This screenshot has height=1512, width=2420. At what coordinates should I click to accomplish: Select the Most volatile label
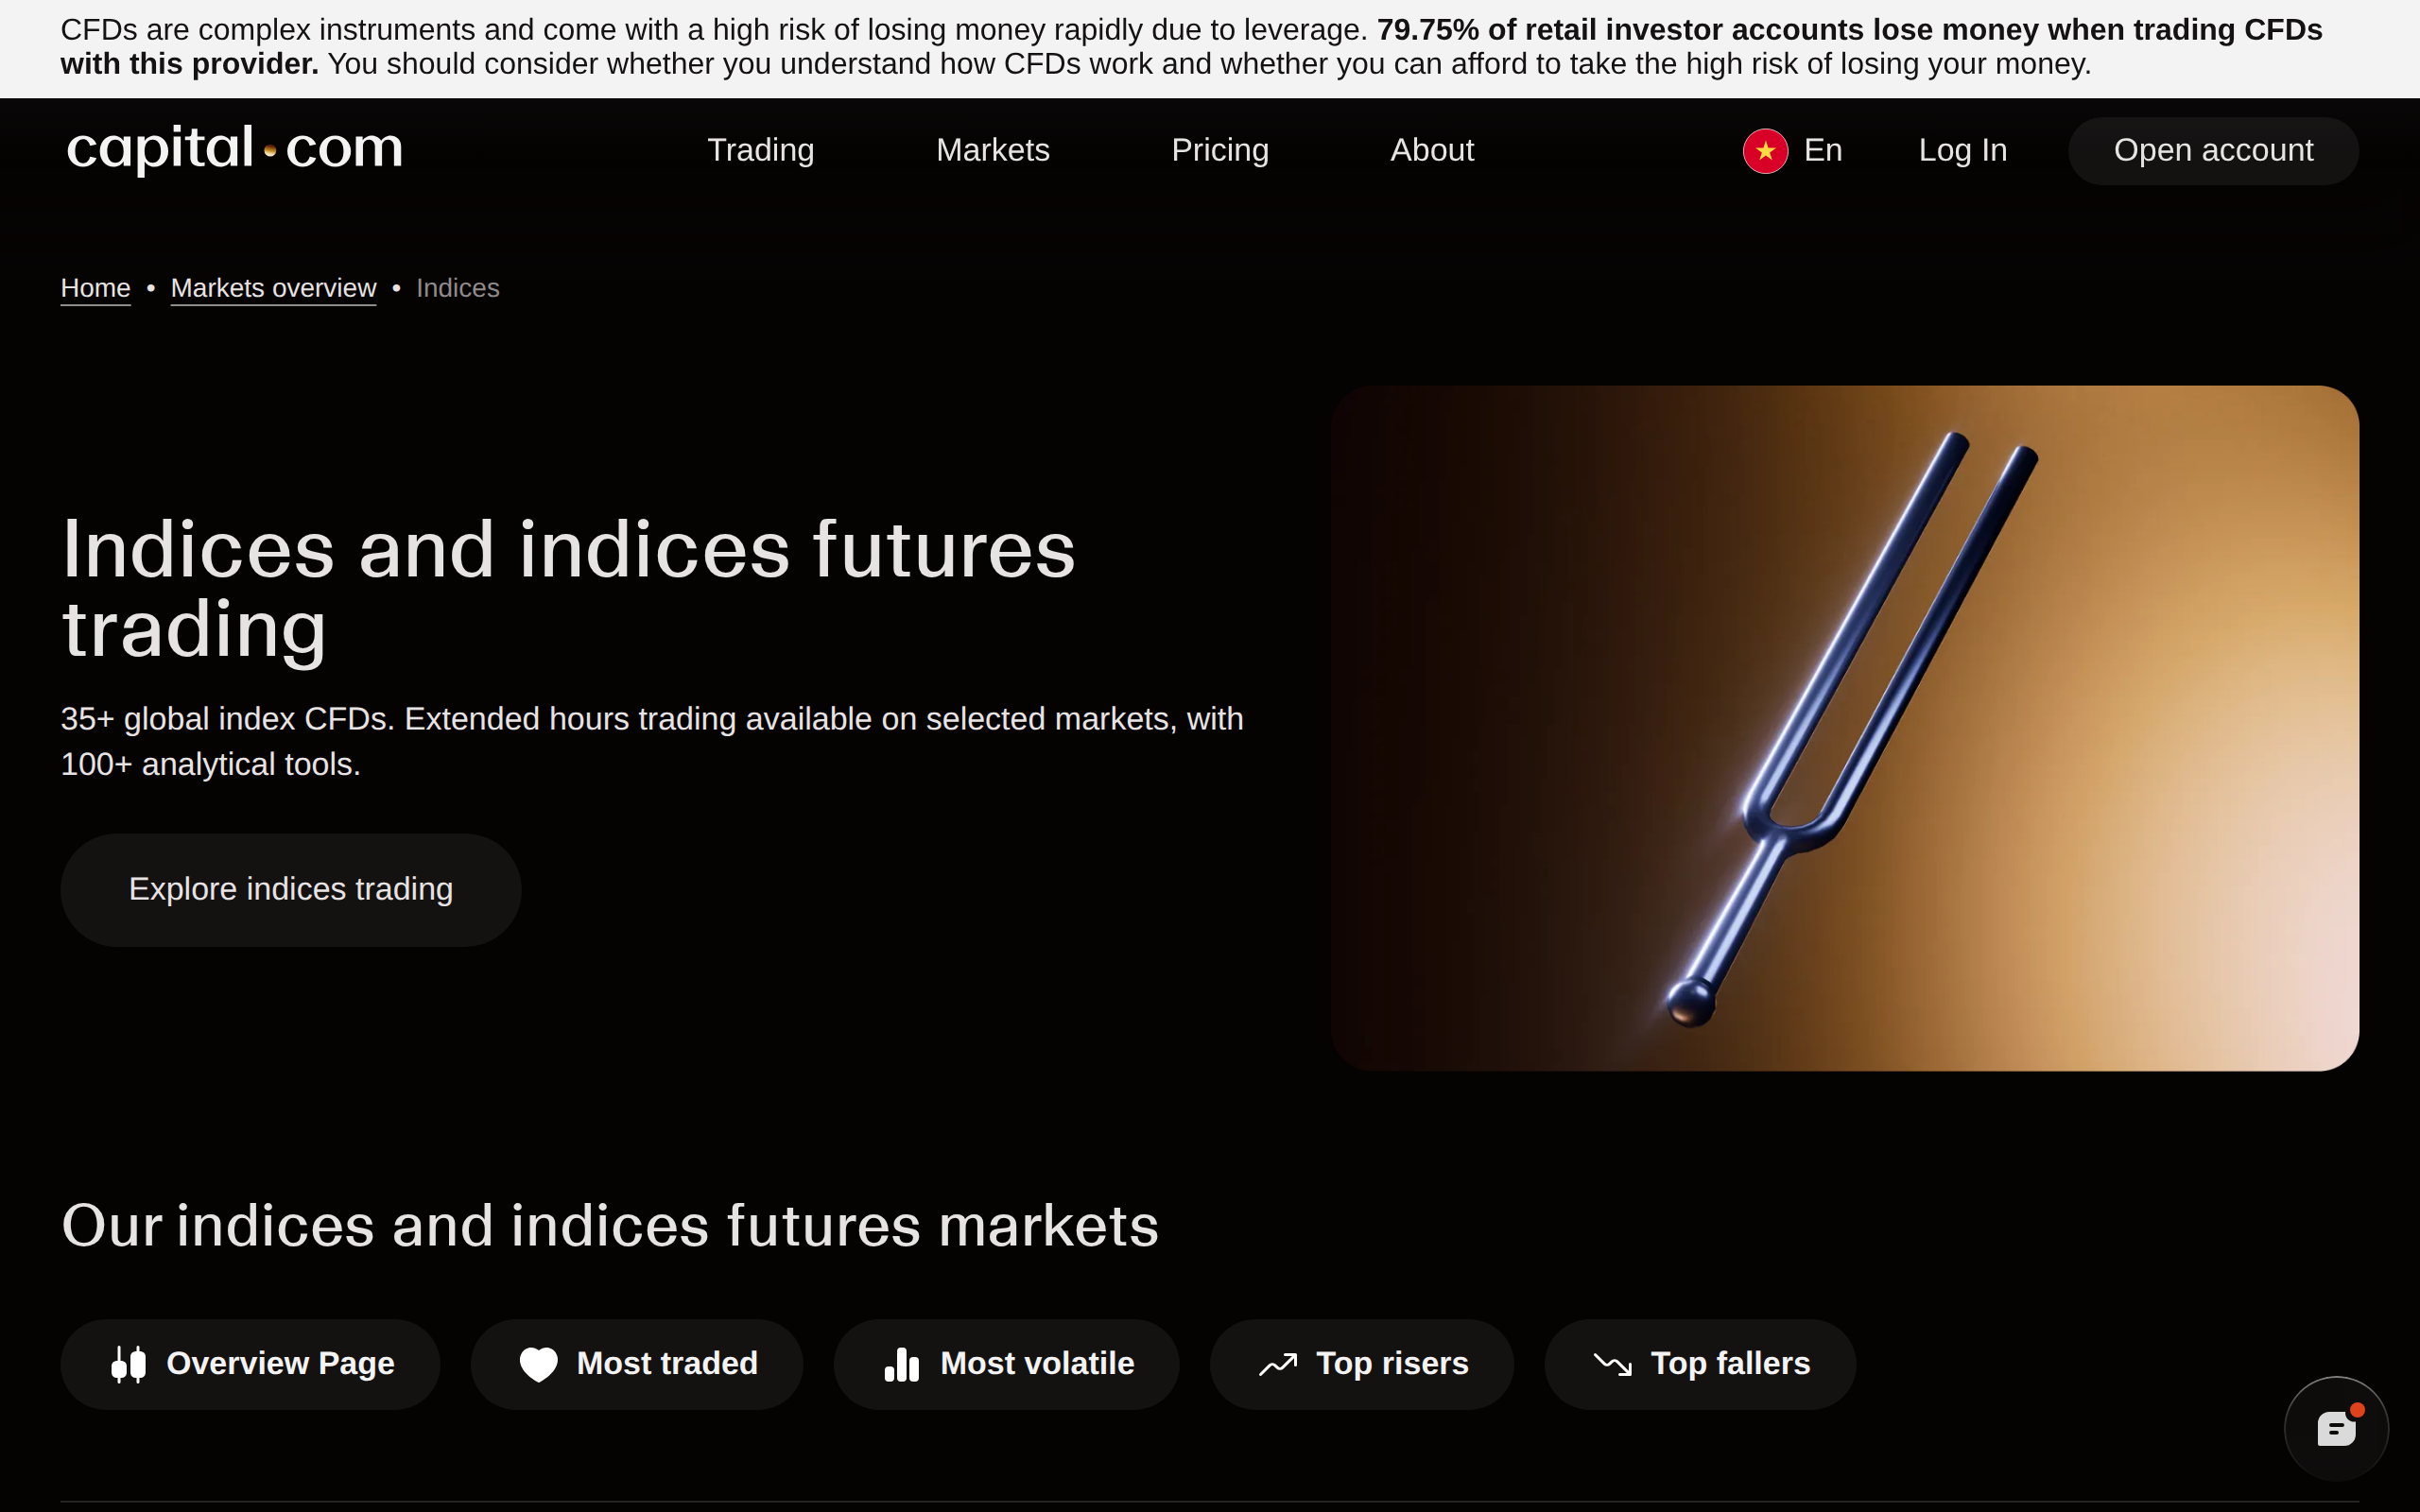point(1037,1364)
